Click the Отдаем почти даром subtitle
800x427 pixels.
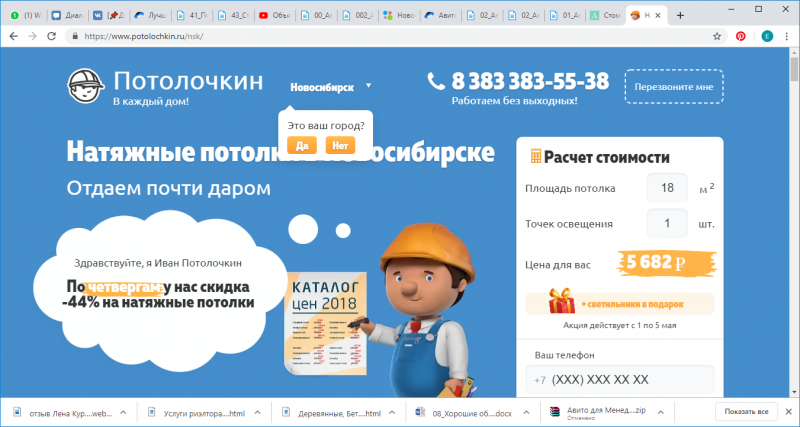pyautogui.click(x=168, y=188)
